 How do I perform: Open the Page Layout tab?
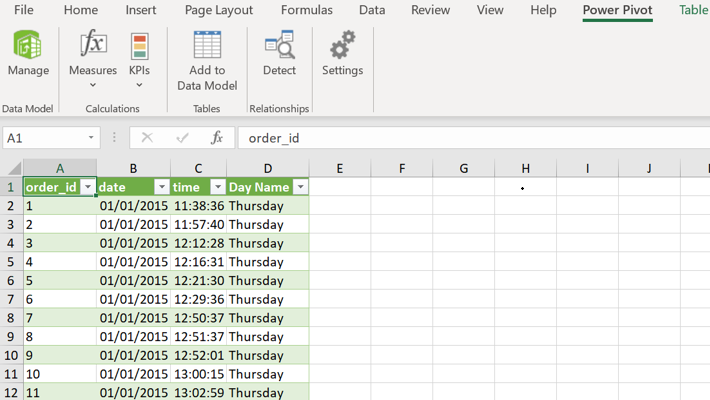pyautogui.click(x=219, y=10)
